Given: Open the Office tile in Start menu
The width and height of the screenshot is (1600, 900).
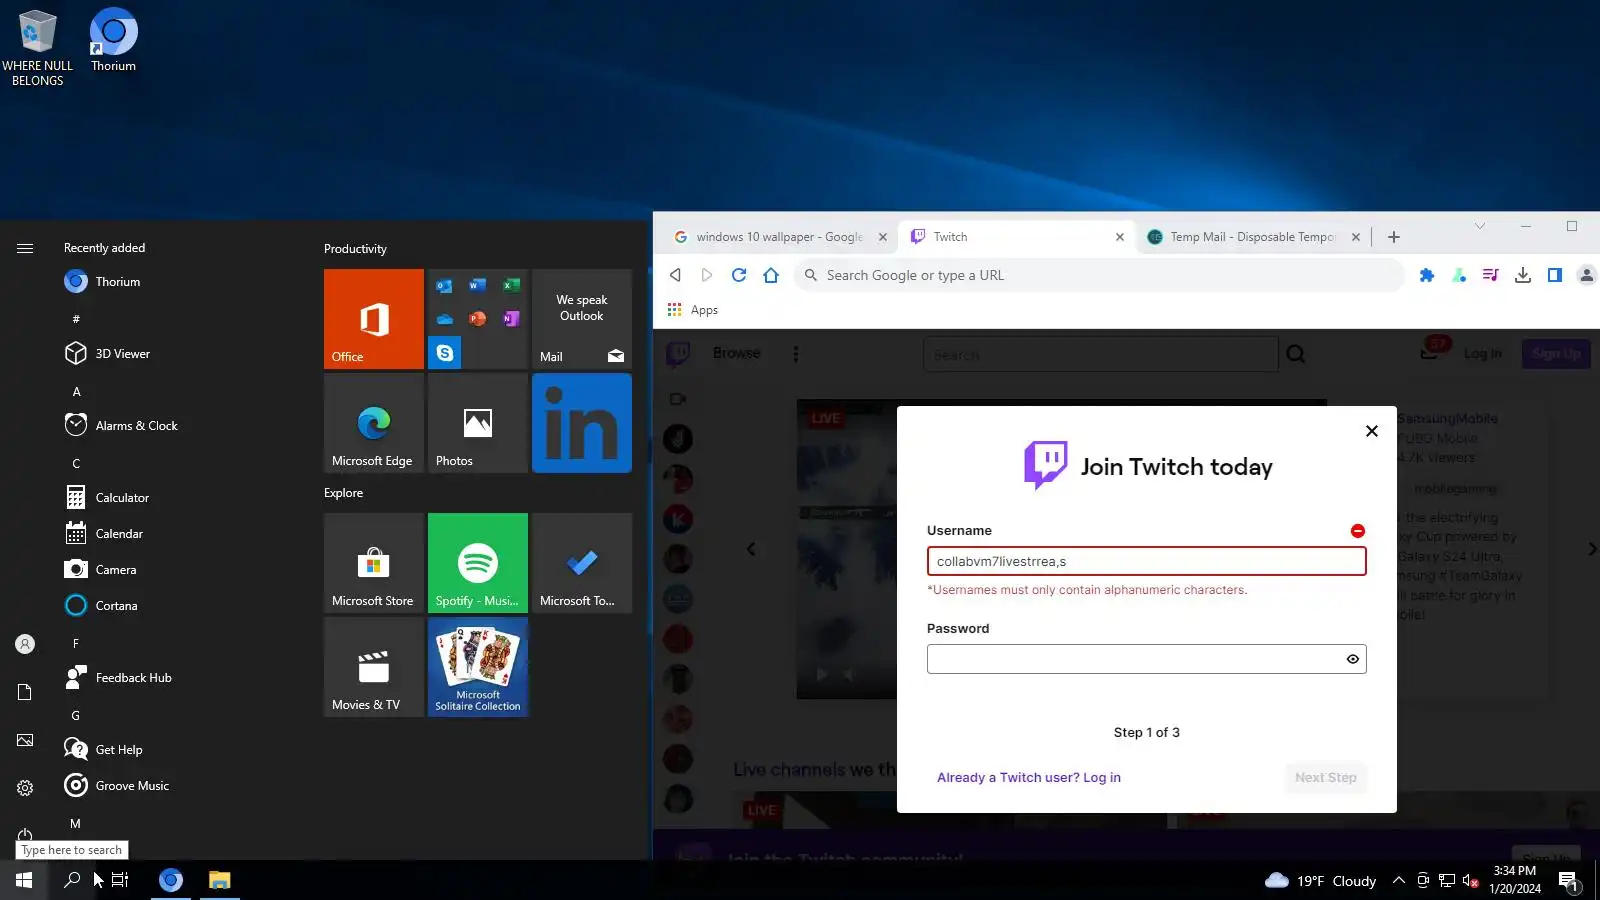Looking at the screenshot, I should [374, 319].
